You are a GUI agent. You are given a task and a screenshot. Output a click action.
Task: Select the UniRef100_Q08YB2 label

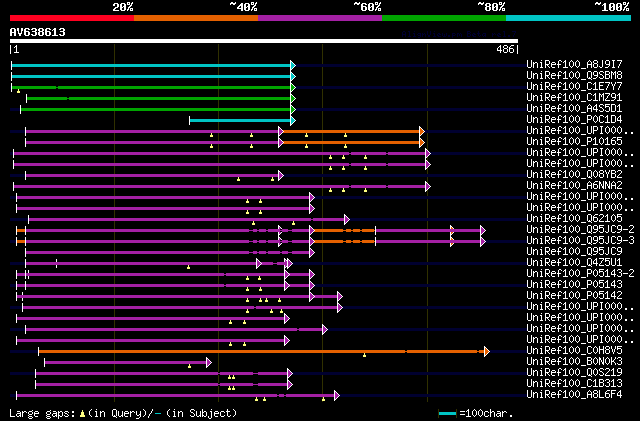click(x=574, y=174)
